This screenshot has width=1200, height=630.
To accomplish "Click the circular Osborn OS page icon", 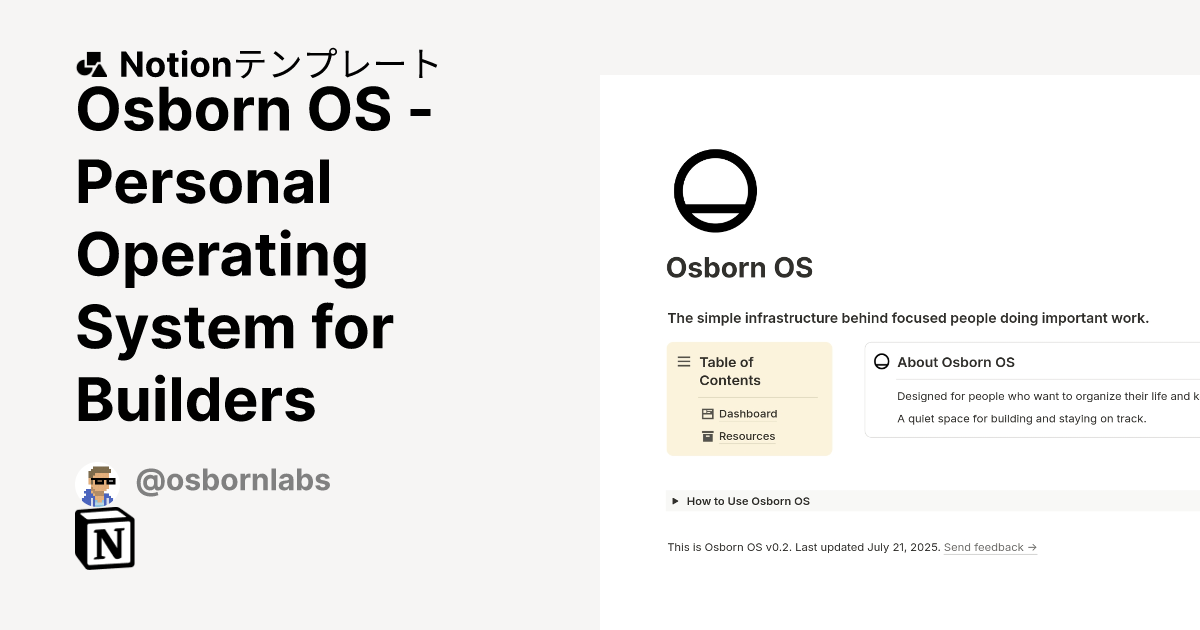I will pos(715,191).
